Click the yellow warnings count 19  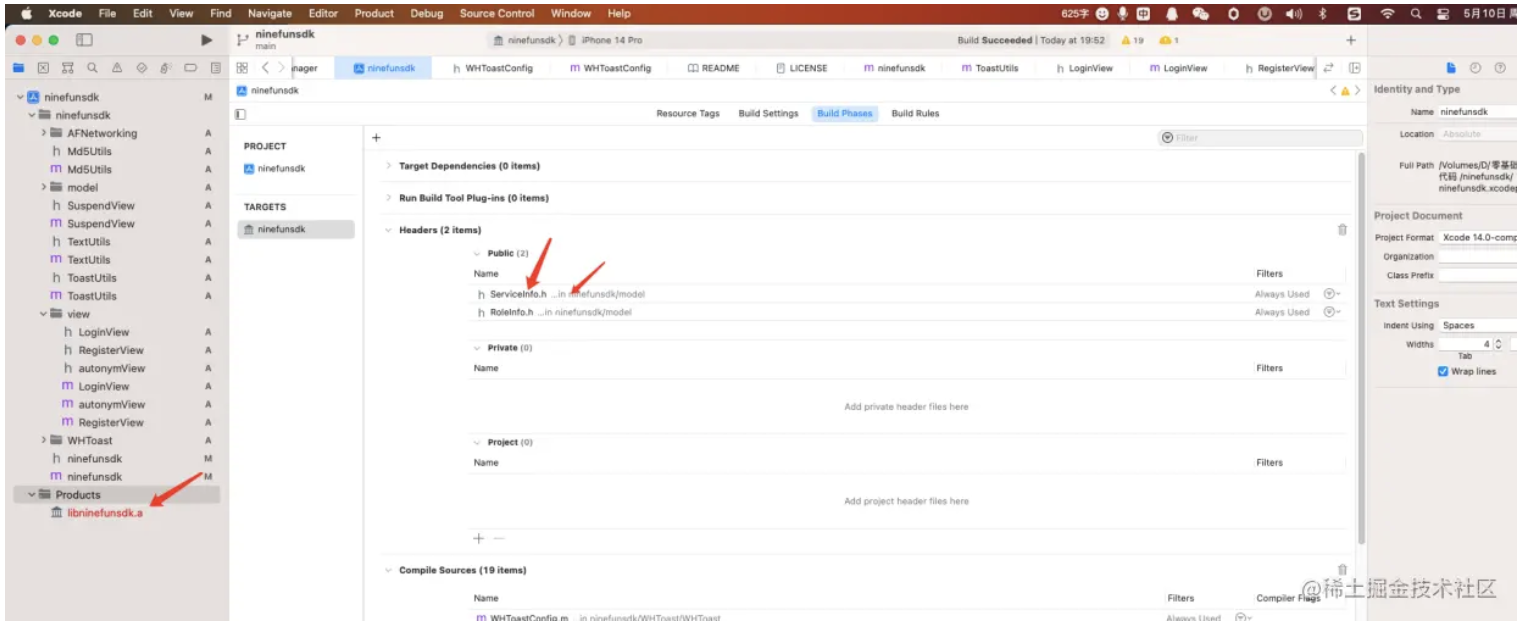[1132, 40]
